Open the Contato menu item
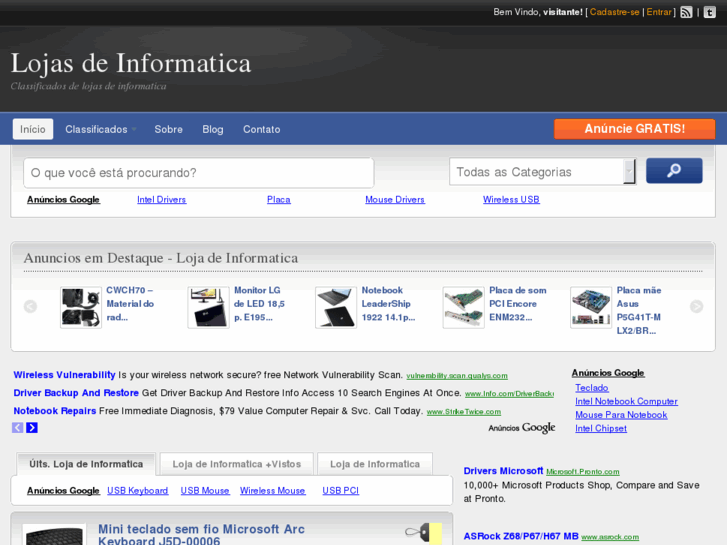Viewport: 727px width, 545px height. pos(261,129)
